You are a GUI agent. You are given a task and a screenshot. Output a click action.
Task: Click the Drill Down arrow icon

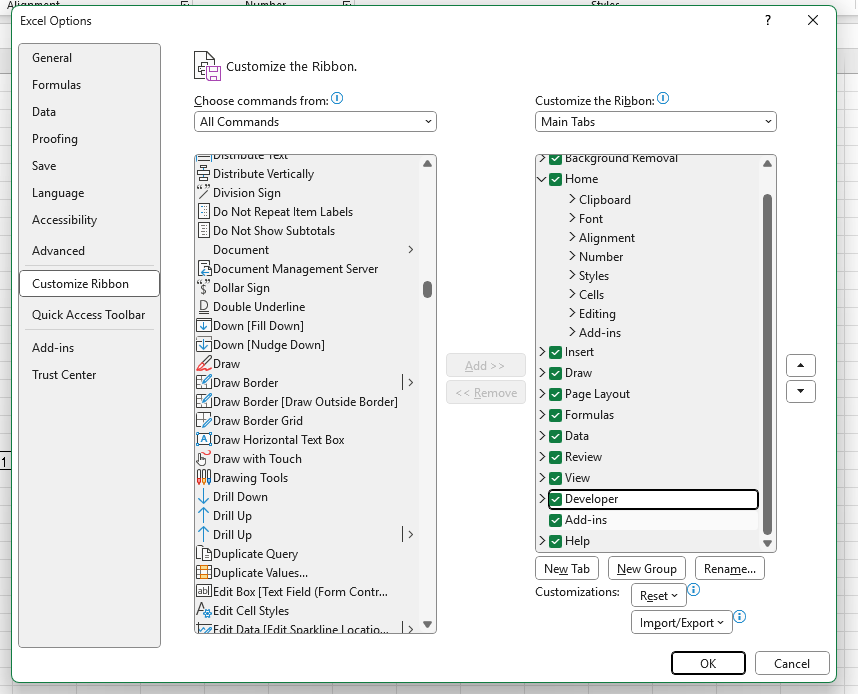tap(204, 497)
